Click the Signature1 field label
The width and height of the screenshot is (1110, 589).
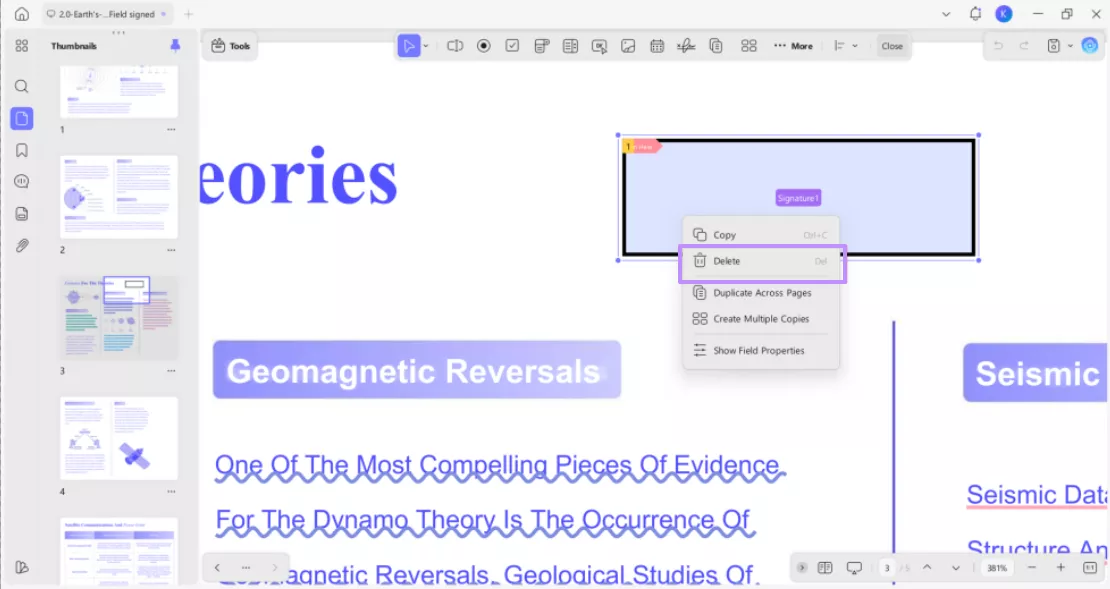[798, 198]
